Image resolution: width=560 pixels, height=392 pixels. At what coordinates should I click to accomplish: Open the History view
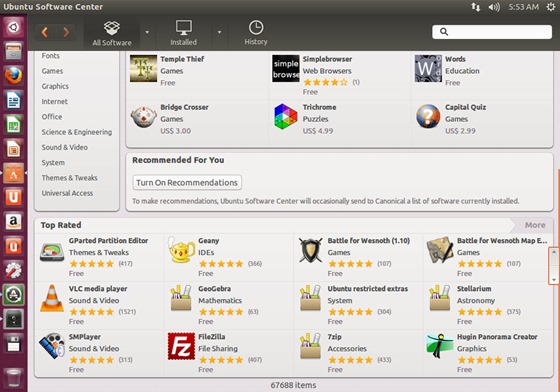point(256,33)
